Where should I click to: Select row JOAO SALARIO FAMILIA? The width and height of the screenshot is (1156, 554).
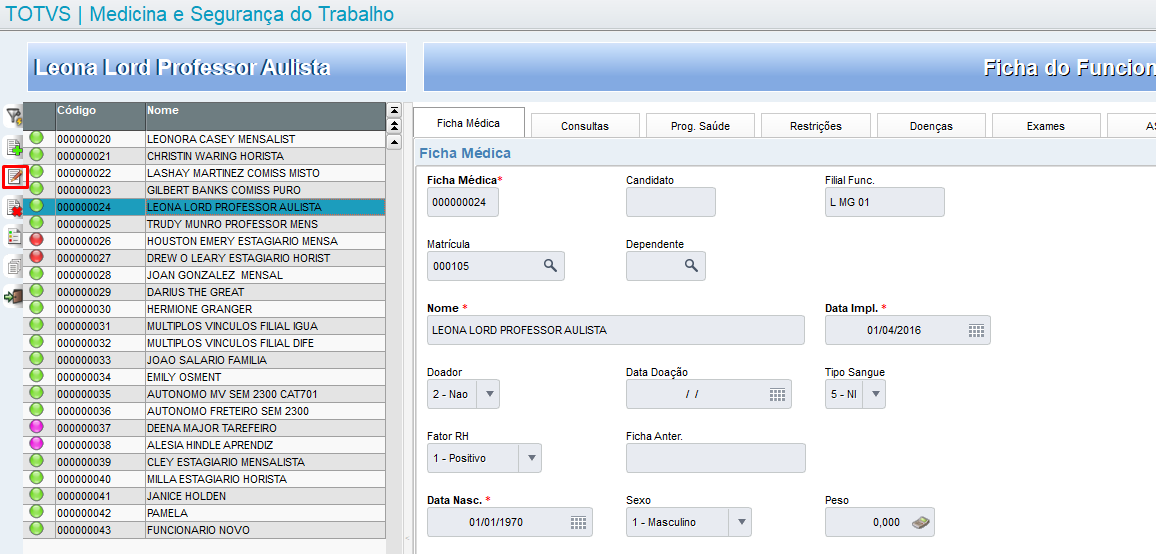pyautogui.click(x=204, y=359)
